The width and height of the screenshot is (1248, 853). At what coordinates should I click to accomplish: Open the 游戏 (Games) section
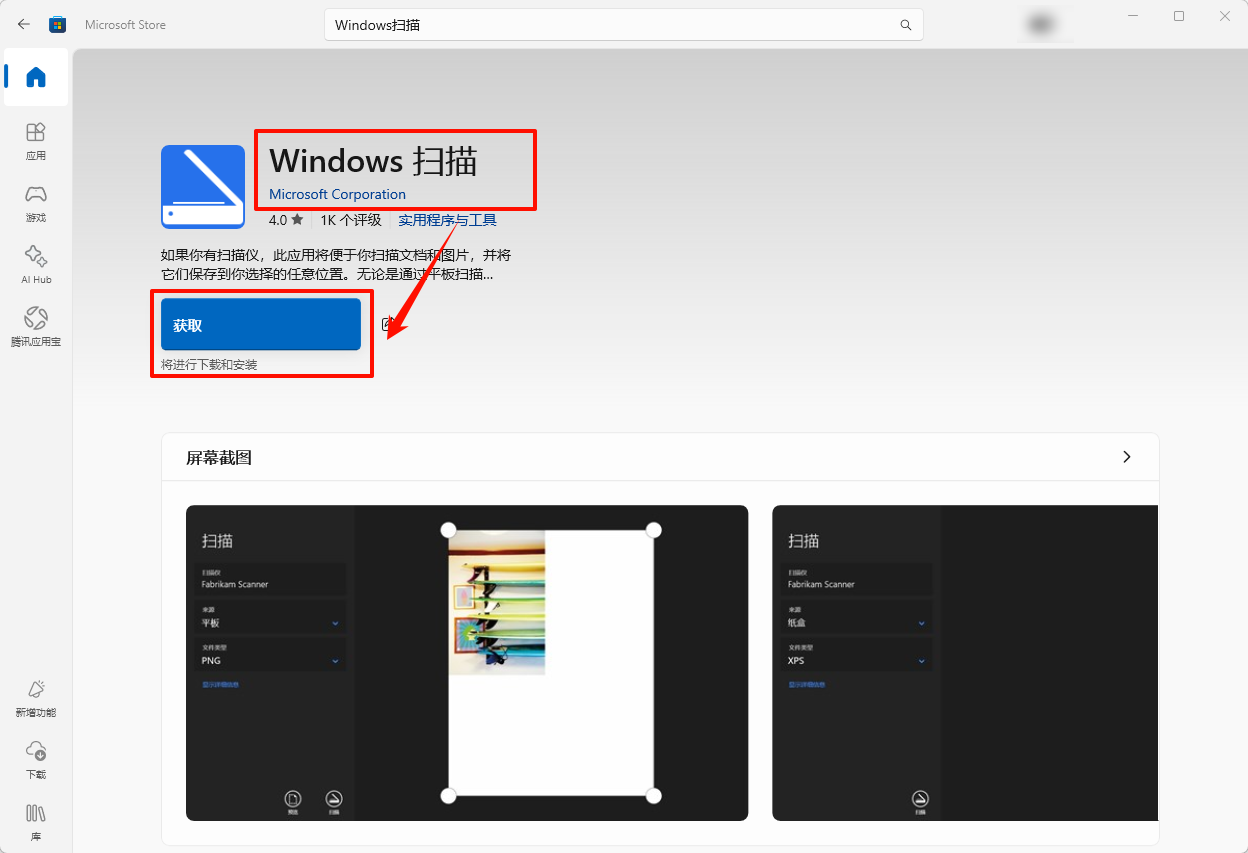(36, 202)
